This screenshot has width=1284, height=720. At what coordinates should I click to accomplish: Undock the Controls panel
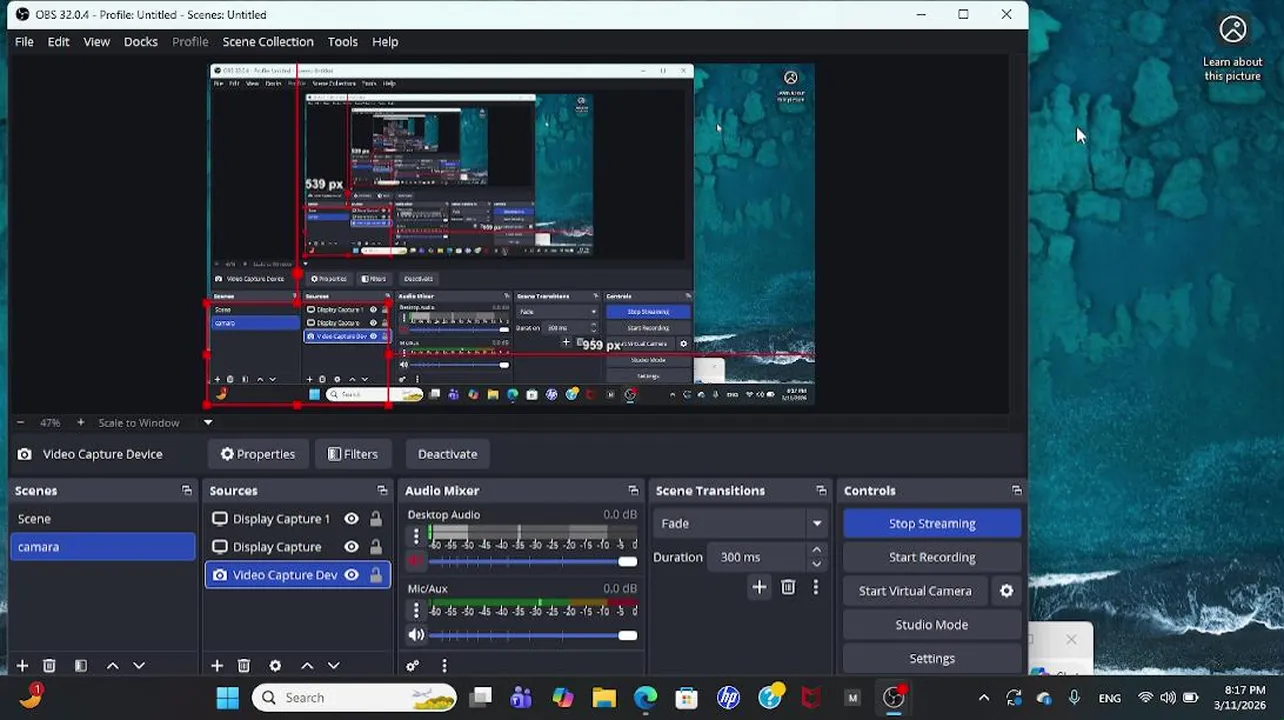[1017, 491]
